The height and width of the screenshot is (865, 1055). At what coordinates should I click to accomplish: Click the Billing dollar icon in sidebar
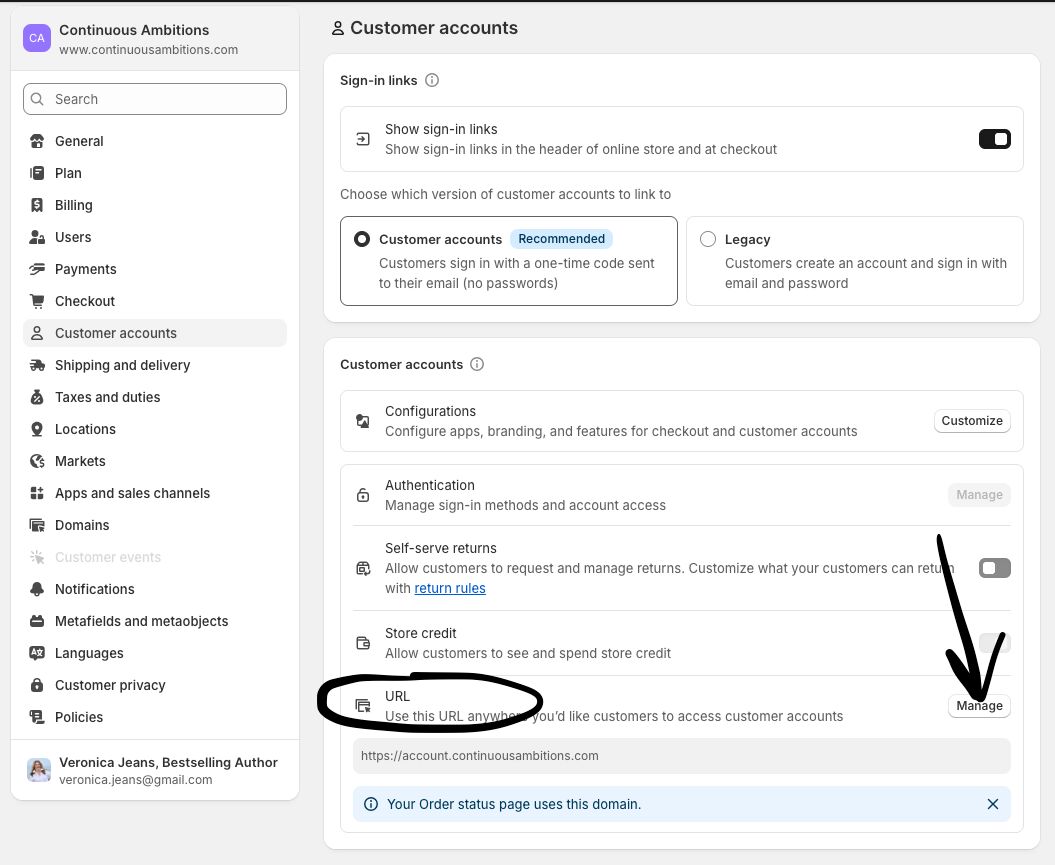pos(37,205)
